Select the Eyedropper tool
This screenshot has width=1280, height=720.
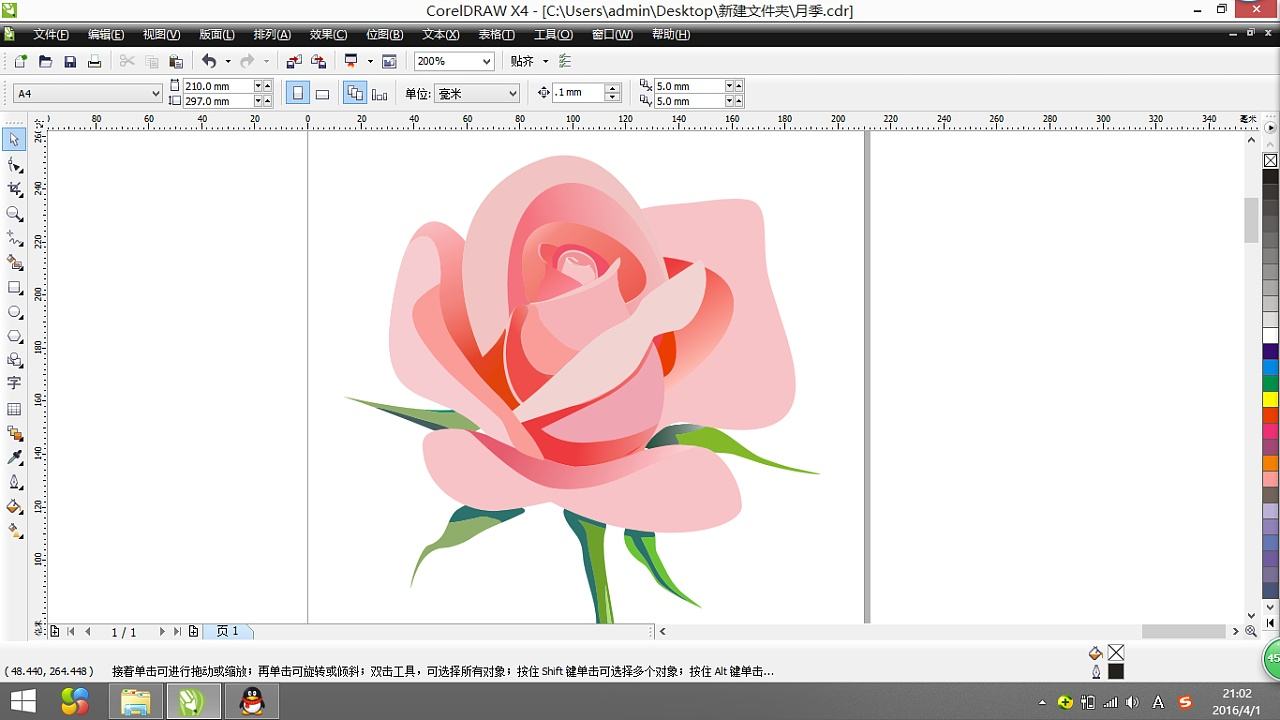tap(15, 457)
